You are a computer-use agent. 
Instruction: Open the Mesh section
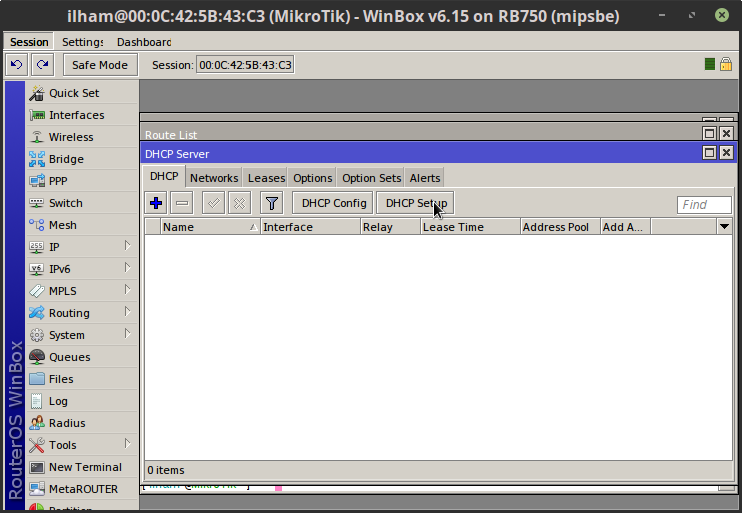click(x=81, y=225)
